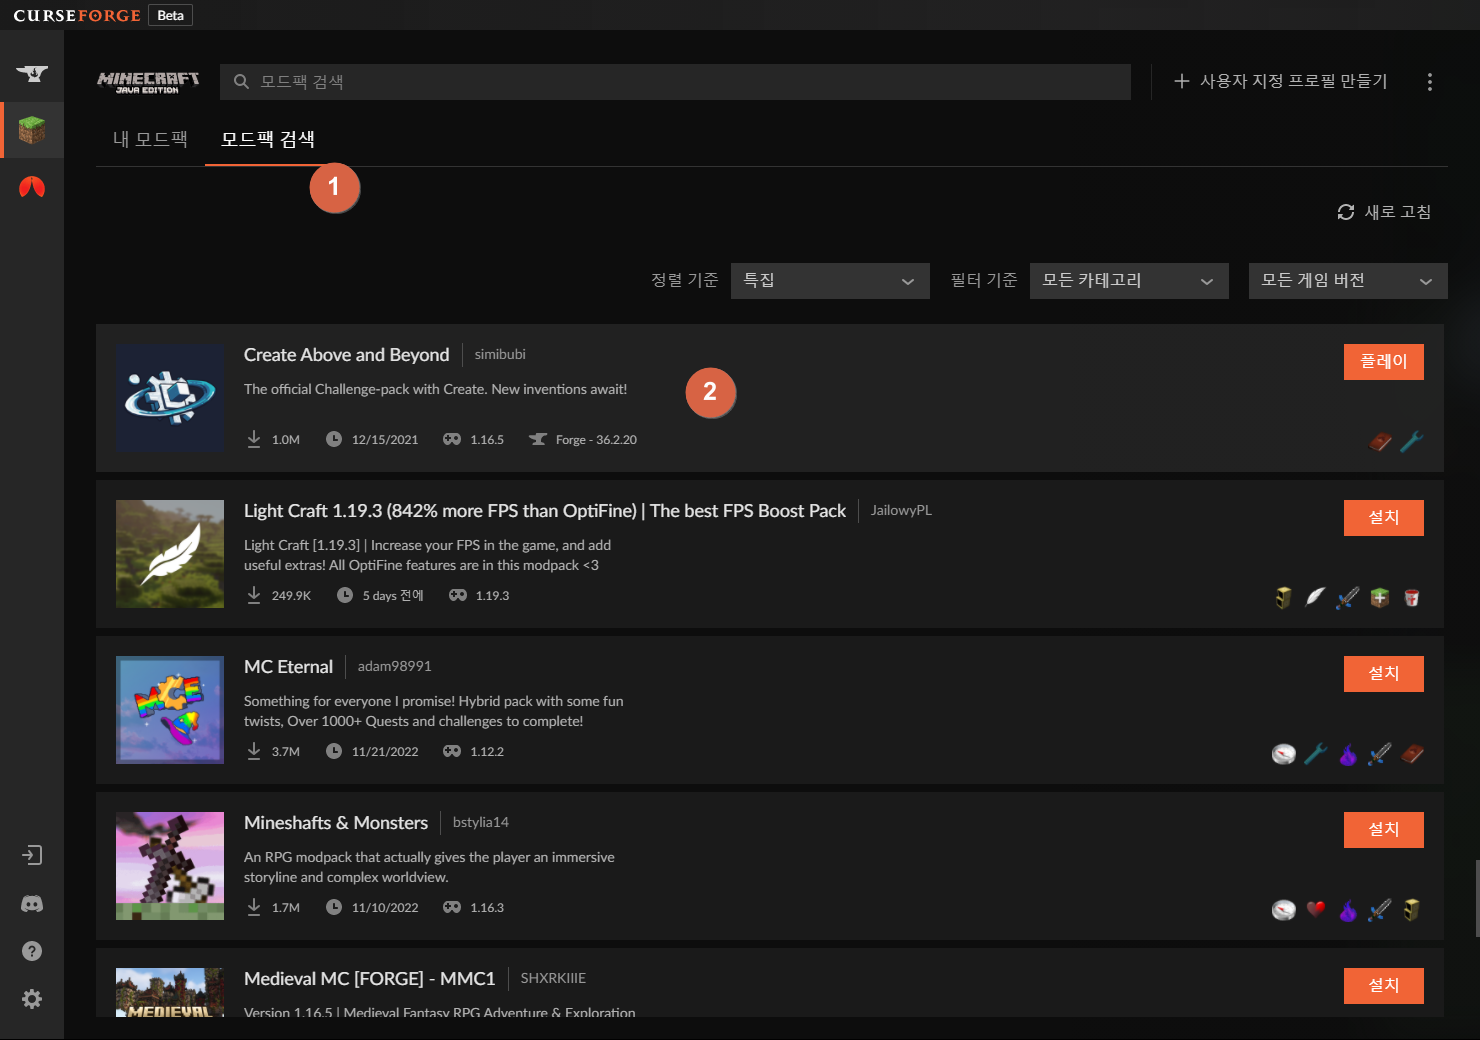This screenshot has height=1040, width=1480.
Task: Click brown book category icon on Create Above and Beyond
Action: coord(1380,441)
